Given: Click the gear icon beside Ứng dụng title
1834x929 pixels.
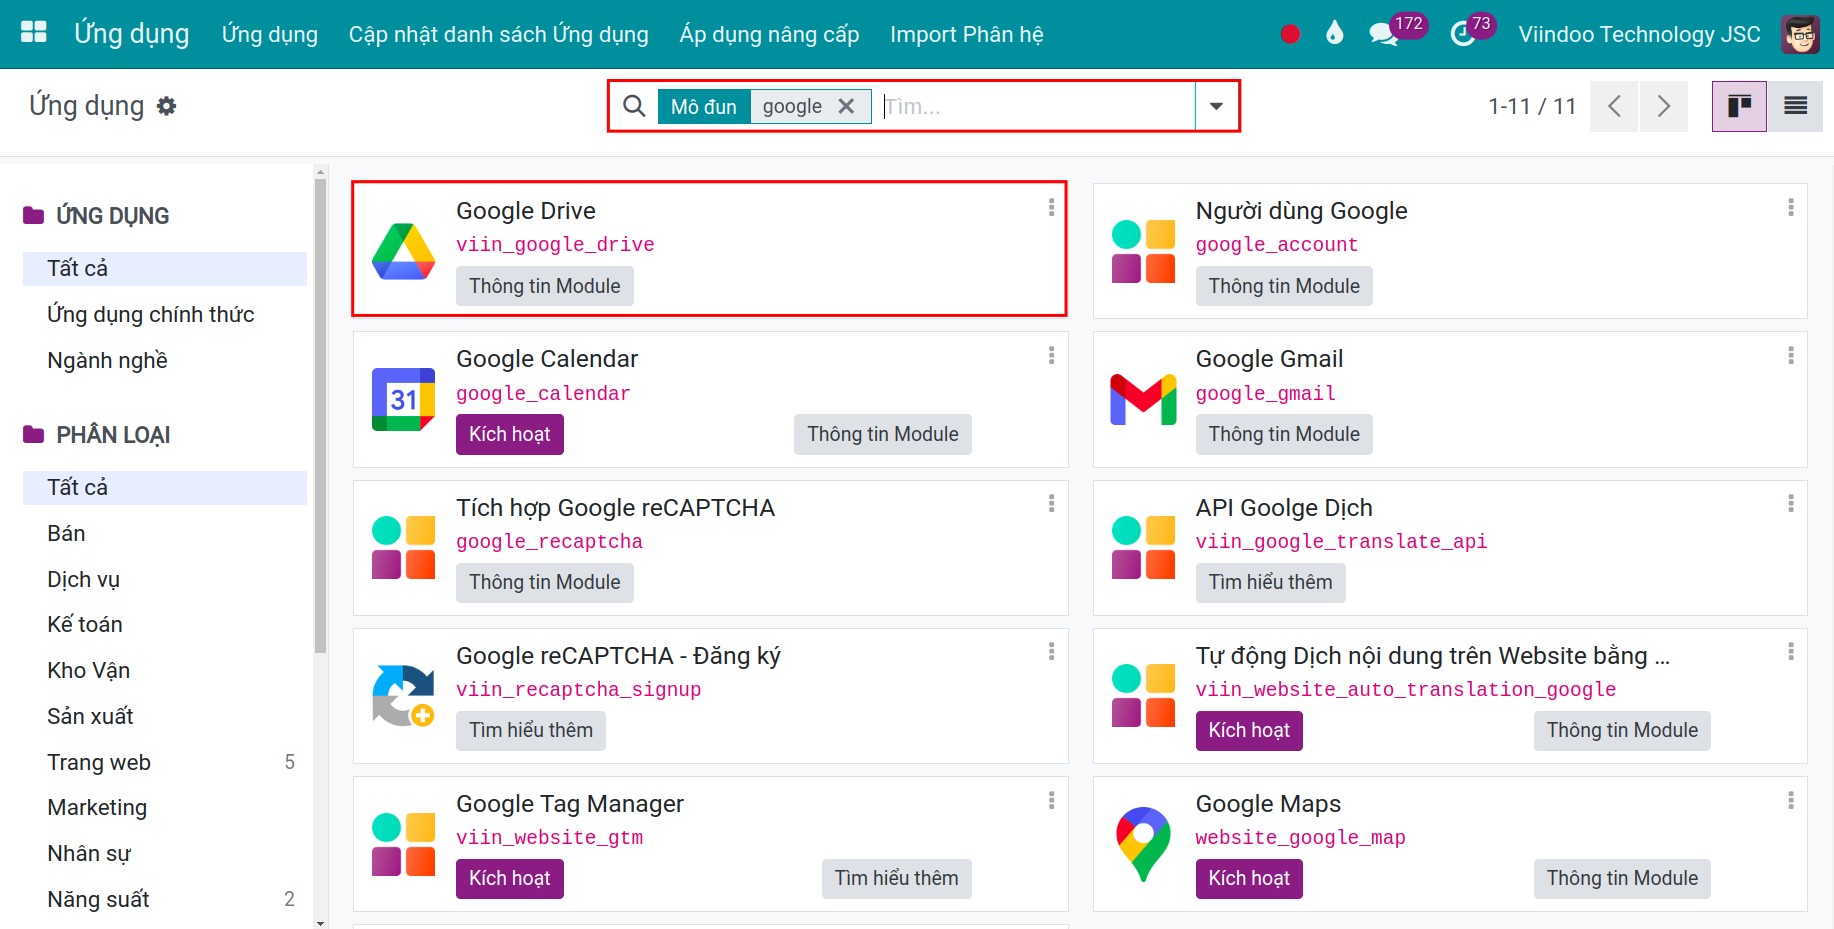Looking at the screenshot, I should coord(167,106).
